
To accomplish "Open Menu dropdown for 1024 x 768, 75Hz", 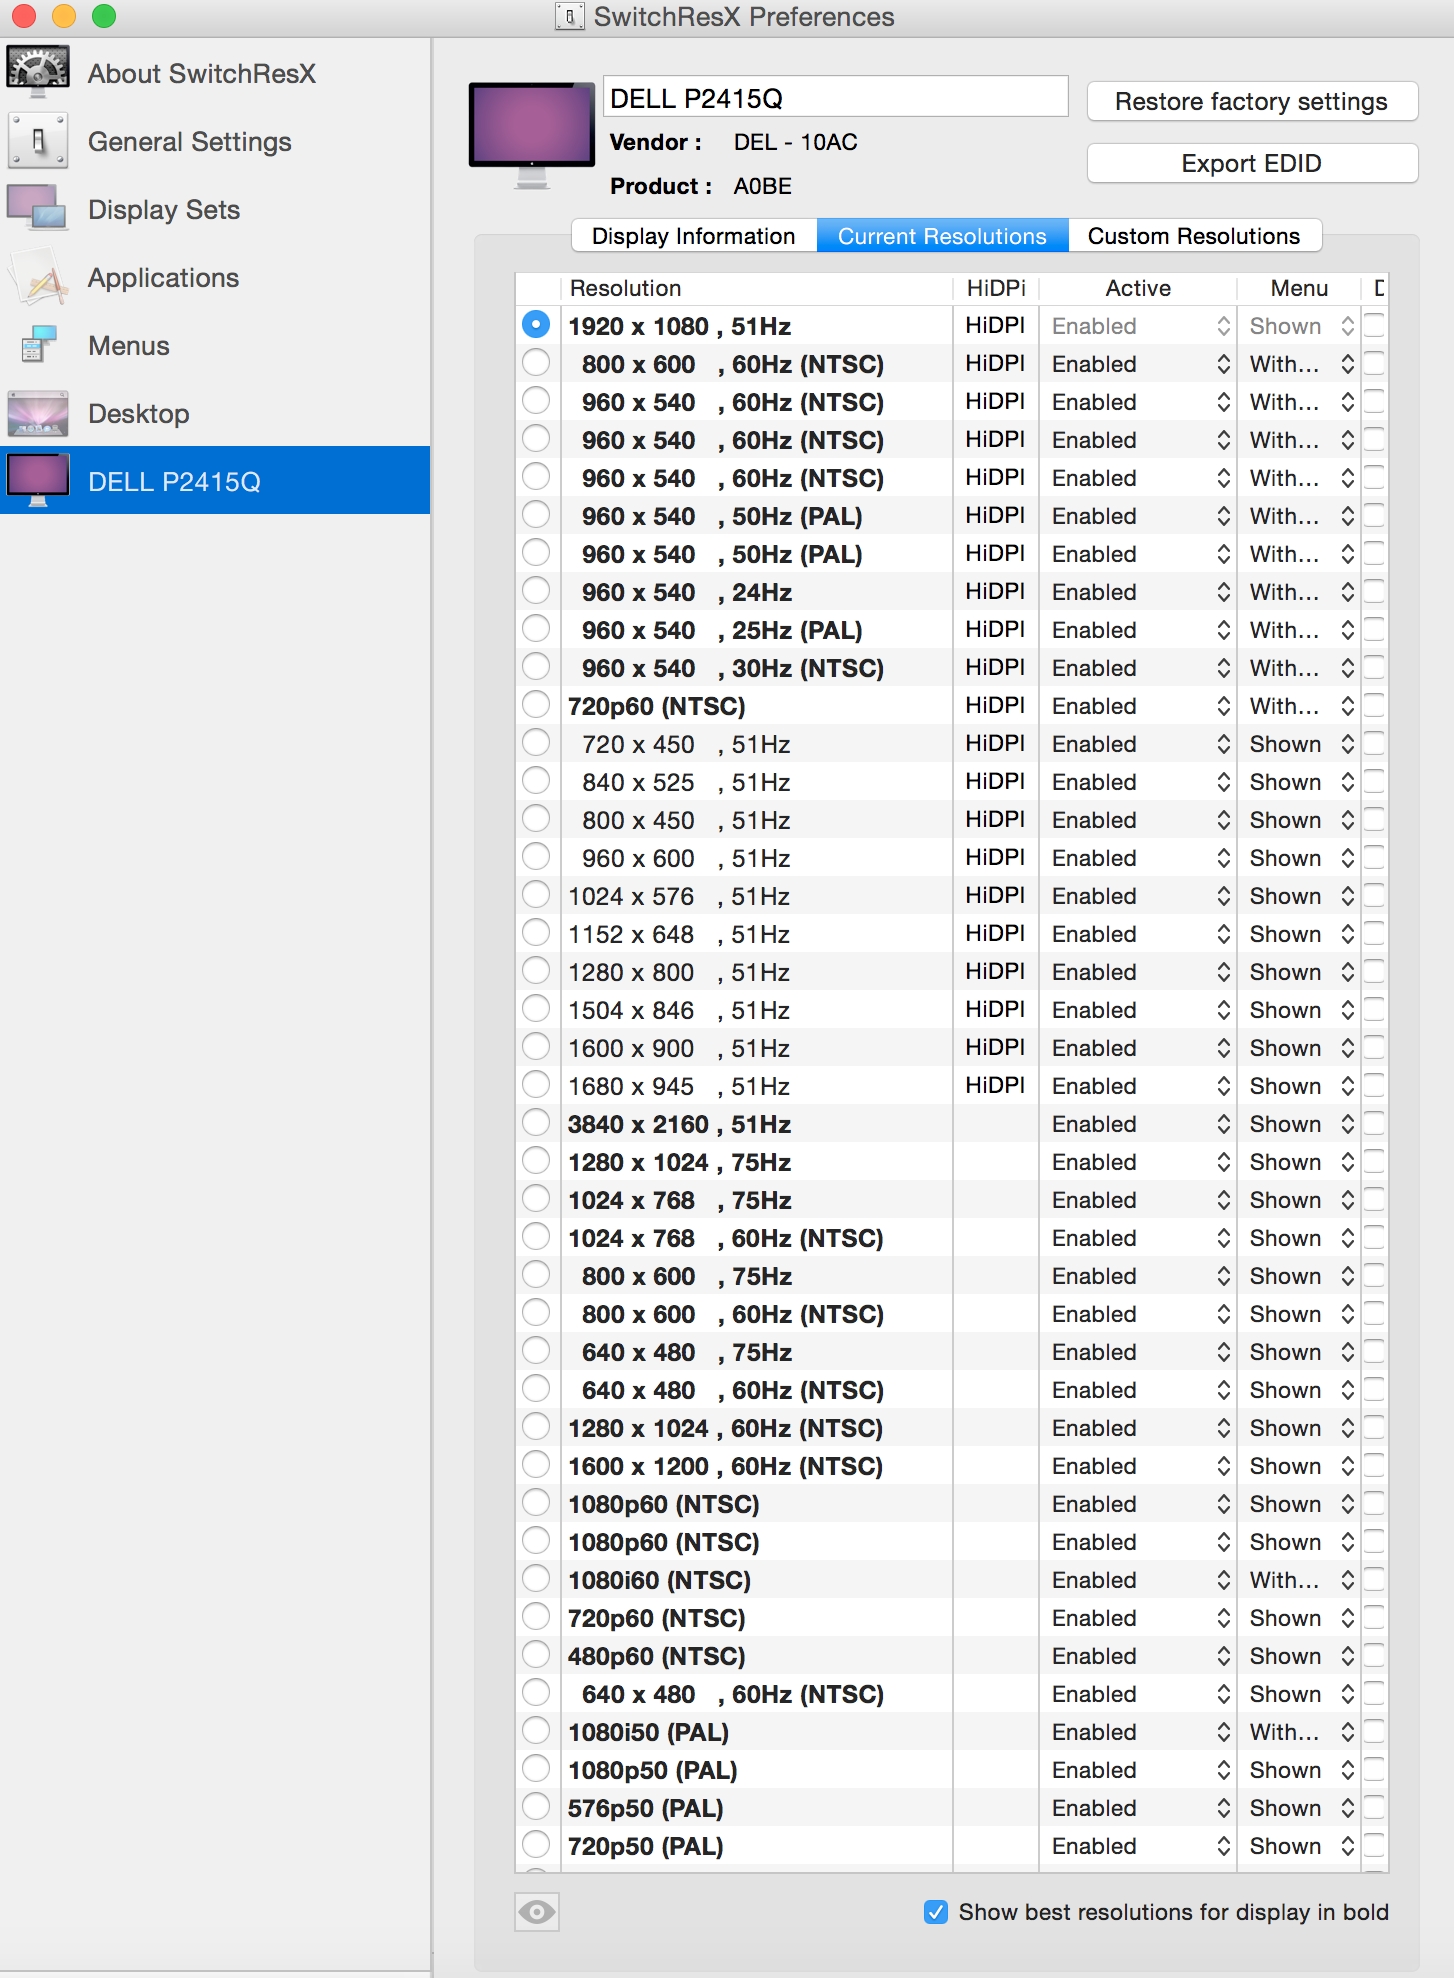I will coord(1301,1200).
